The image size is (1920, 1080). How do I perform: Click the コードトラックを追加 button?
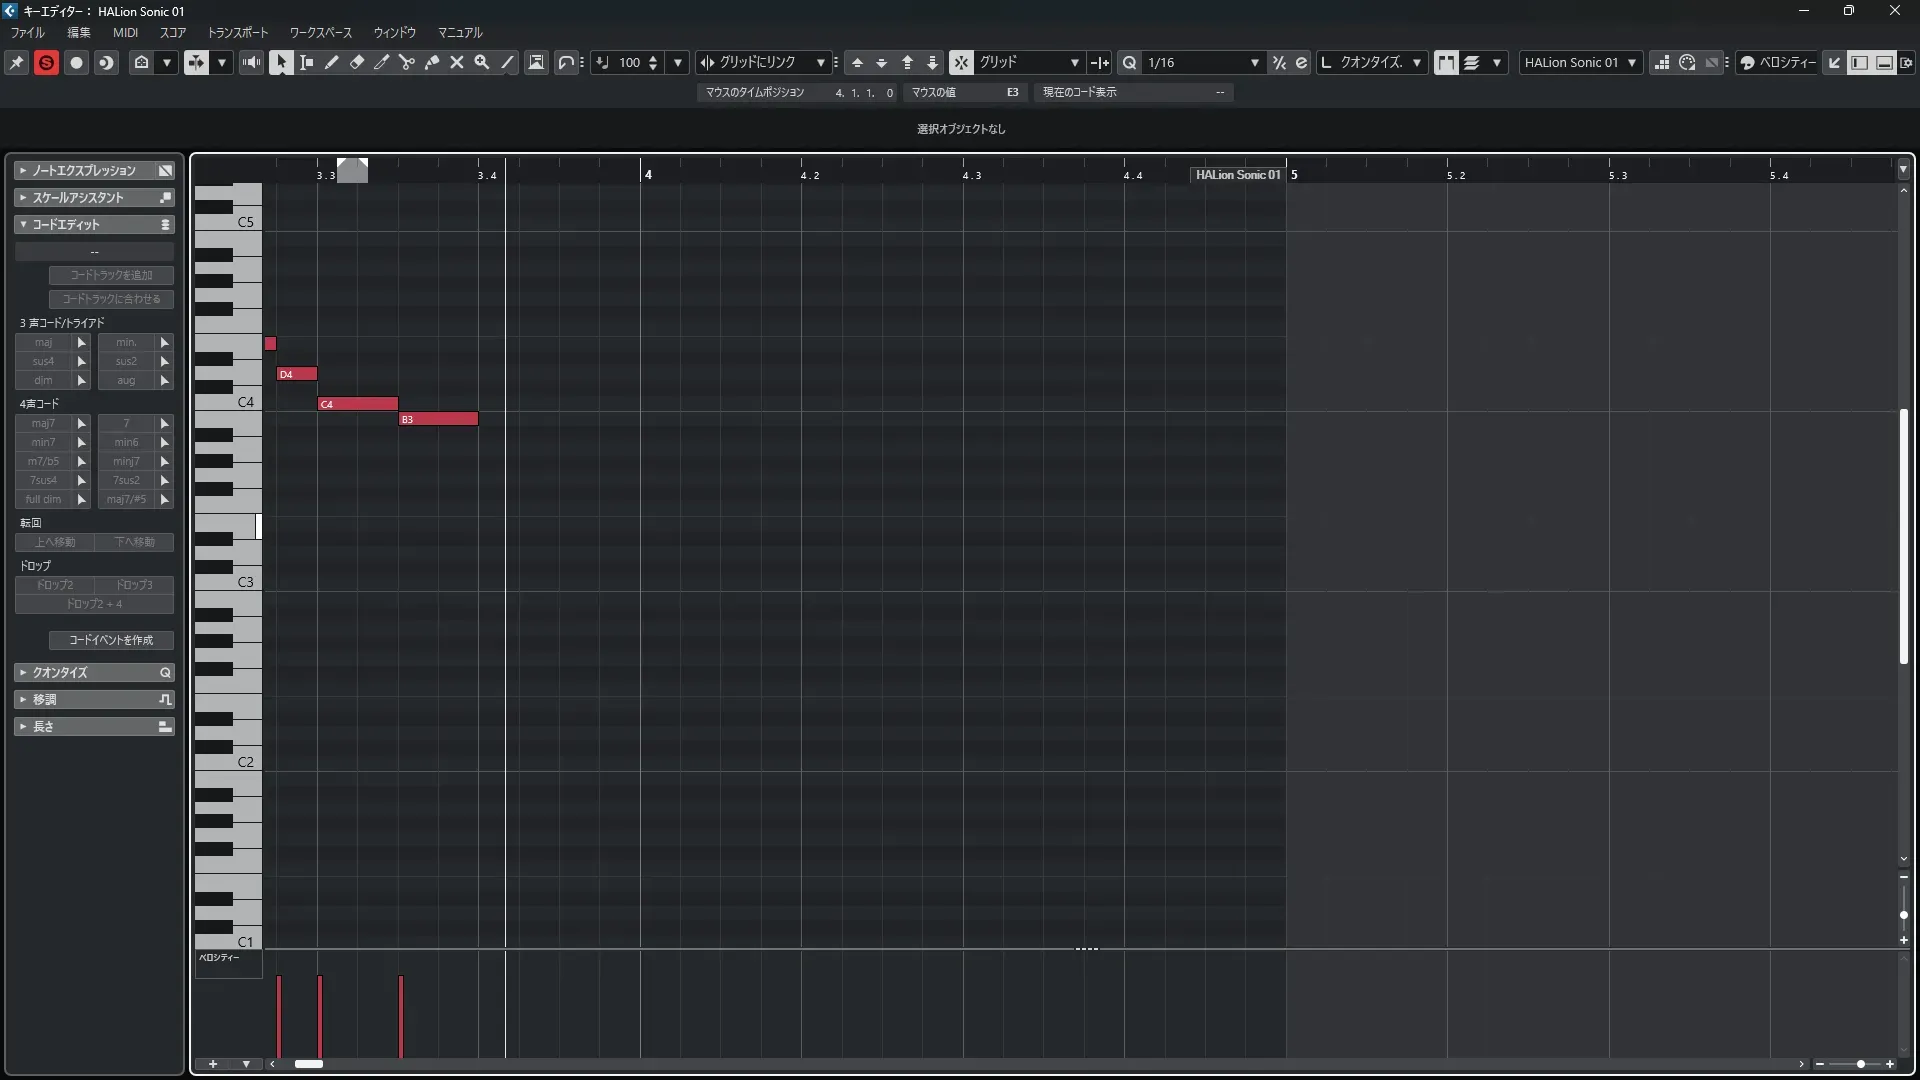(111, 275)
